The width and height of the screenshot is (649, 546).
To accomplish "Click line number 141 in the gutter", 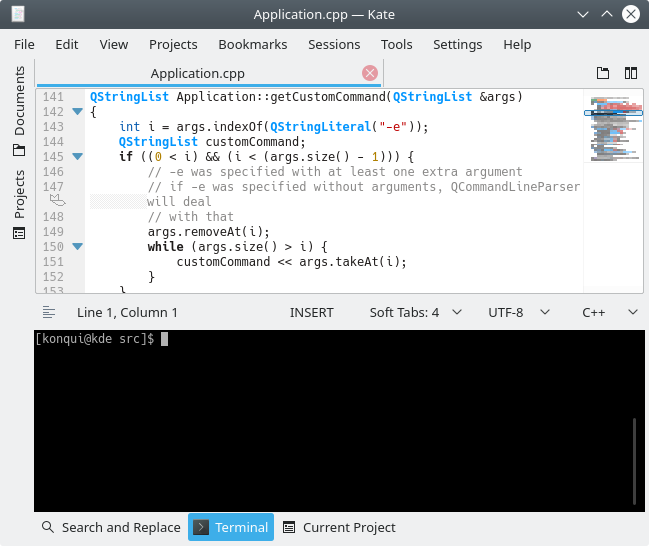I will click(53, 96).
